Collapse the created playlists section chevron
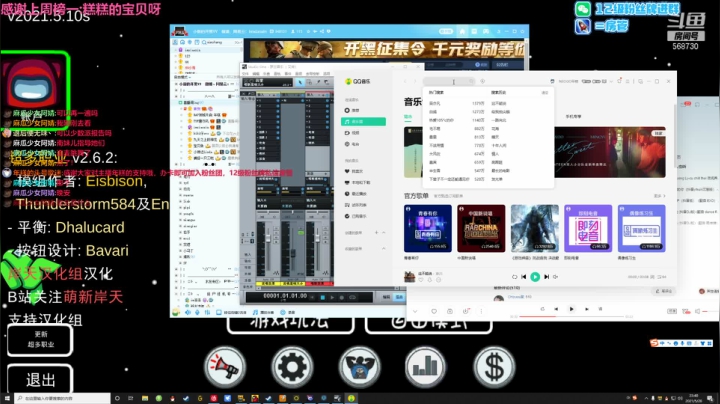Screen dimensions: 720x404 [384, 233]
